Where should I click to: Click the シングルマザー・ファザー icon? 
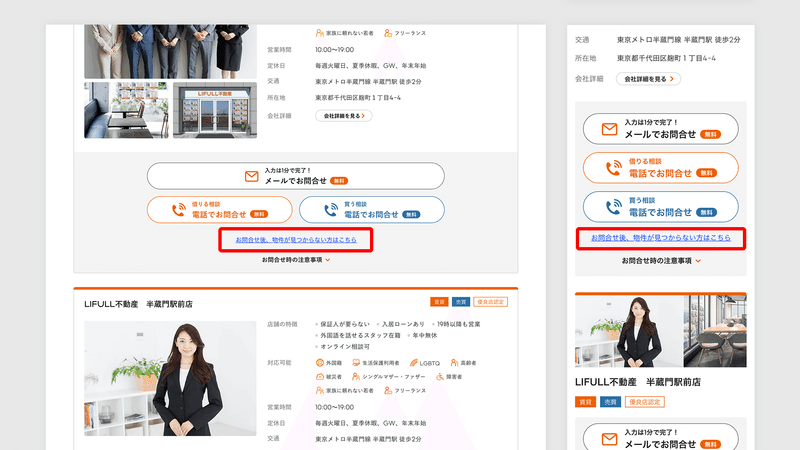pyautogui.click(x=356, y=377)
